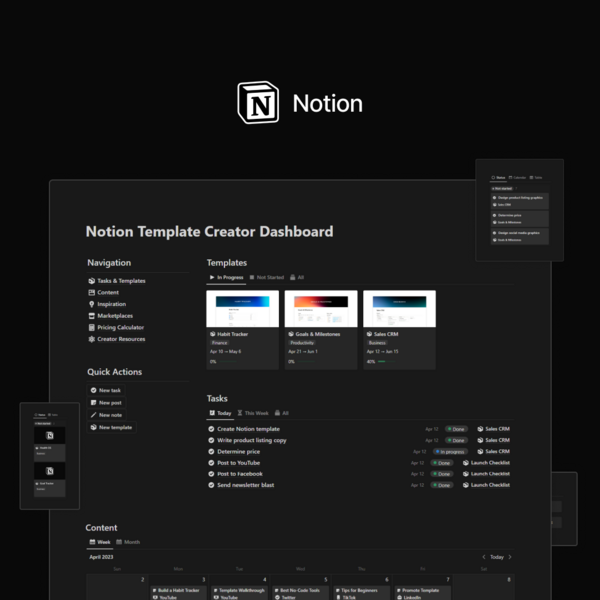Toggle checkmark for Post to YouTube
Viewport: 600px width, 600px height.
(211, 463)
